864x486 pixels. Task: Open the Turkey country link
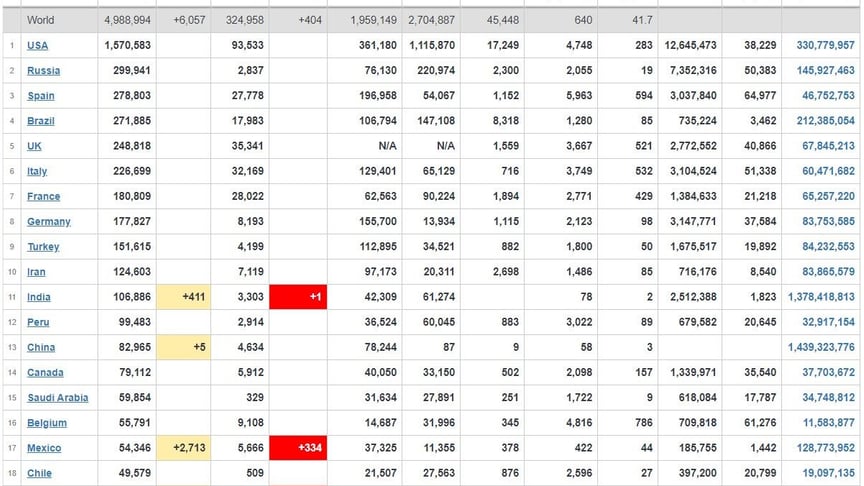(43, 247)
